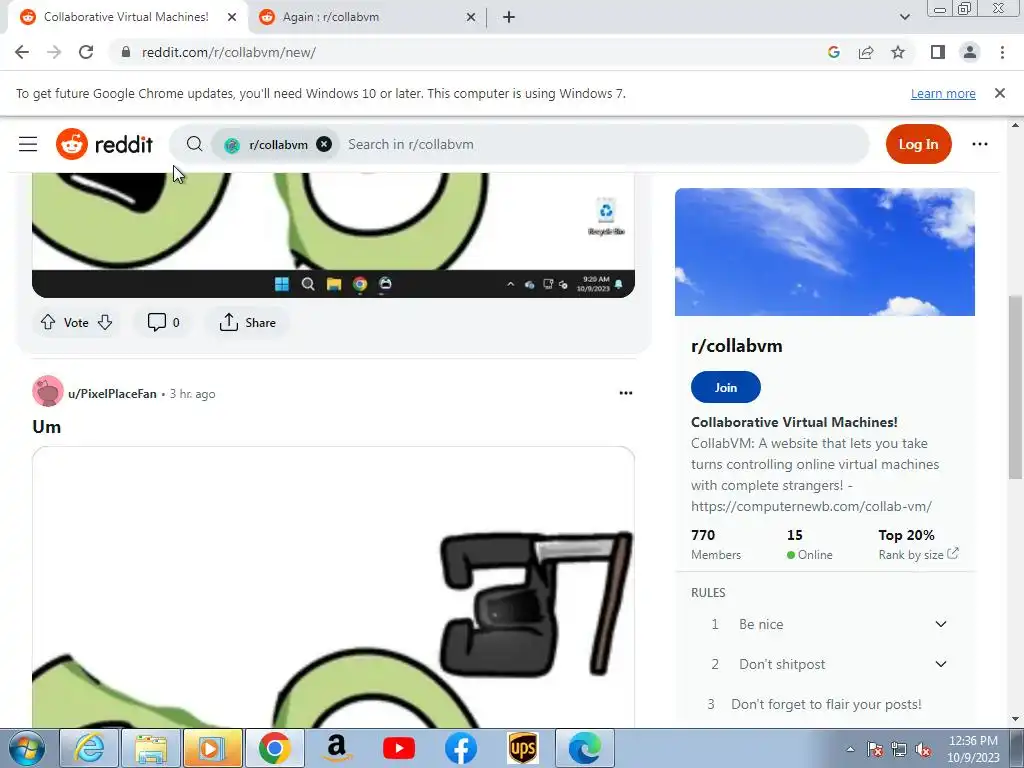The image size is (1024, 768).
Task: Click Learn more link in update bar
Action: pyautogui.click(x=943, y=93)
